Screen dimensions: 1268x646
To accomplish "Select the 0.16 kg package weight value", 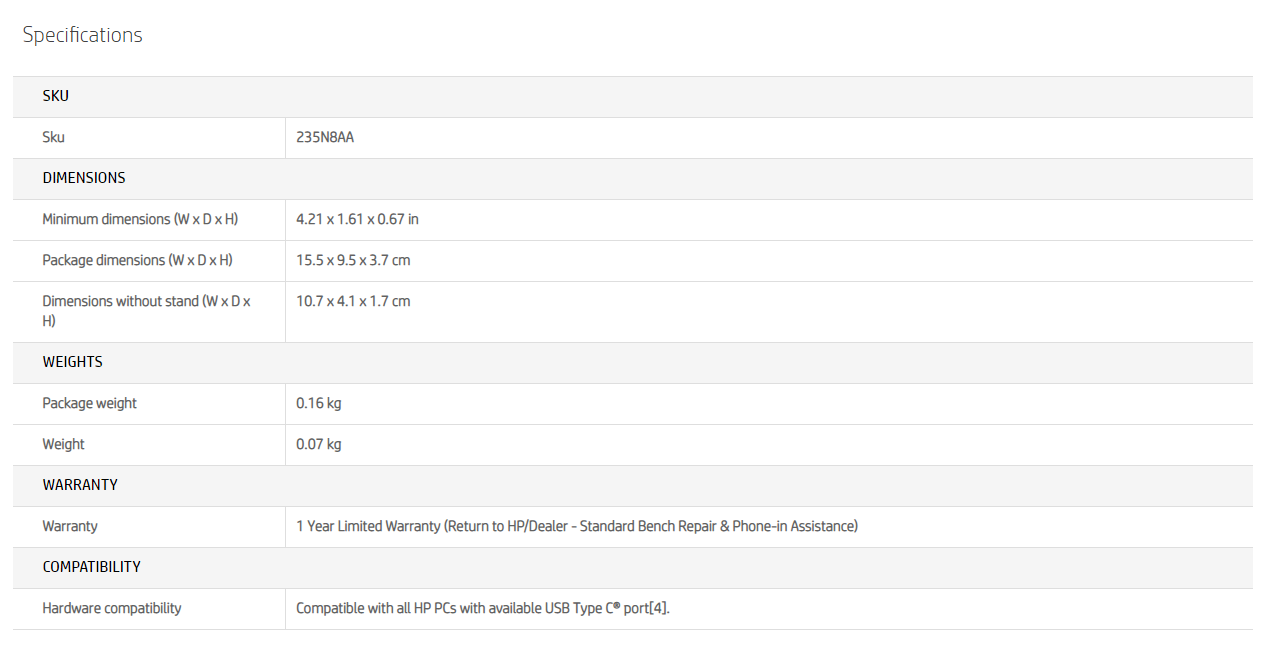I will [319, 403].
